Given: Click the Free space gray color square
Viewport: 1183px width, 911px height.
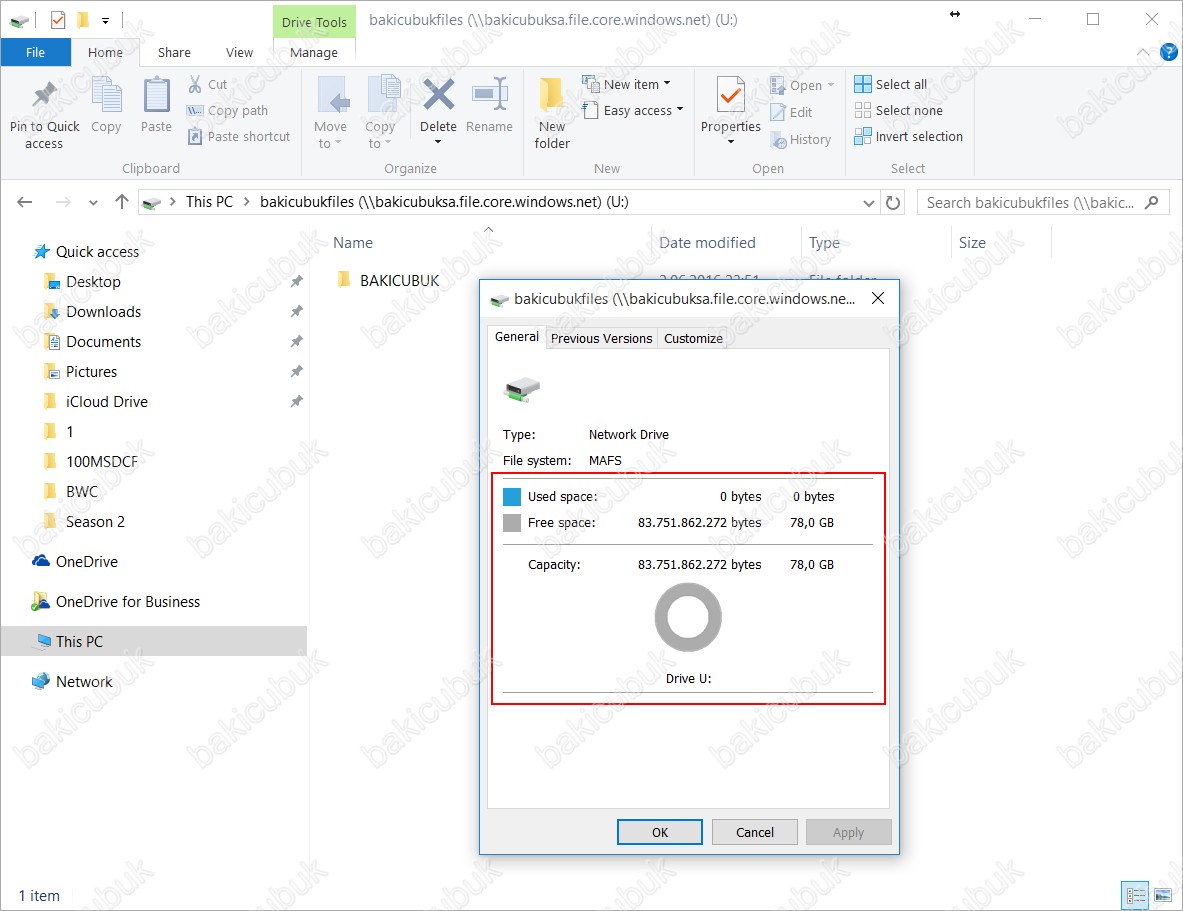Looking at the screenshot, I should point(512,522).
